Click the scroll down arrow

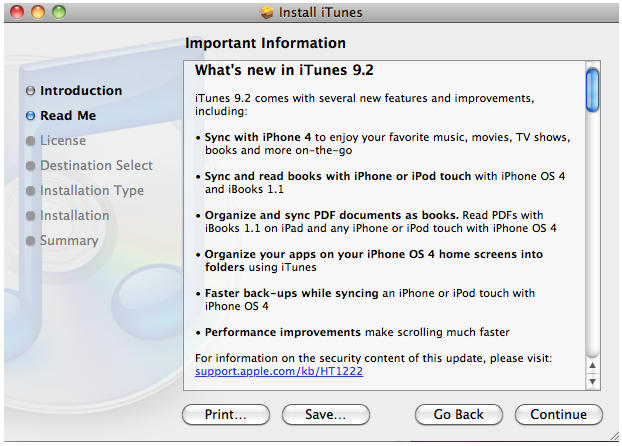point(592,381)
